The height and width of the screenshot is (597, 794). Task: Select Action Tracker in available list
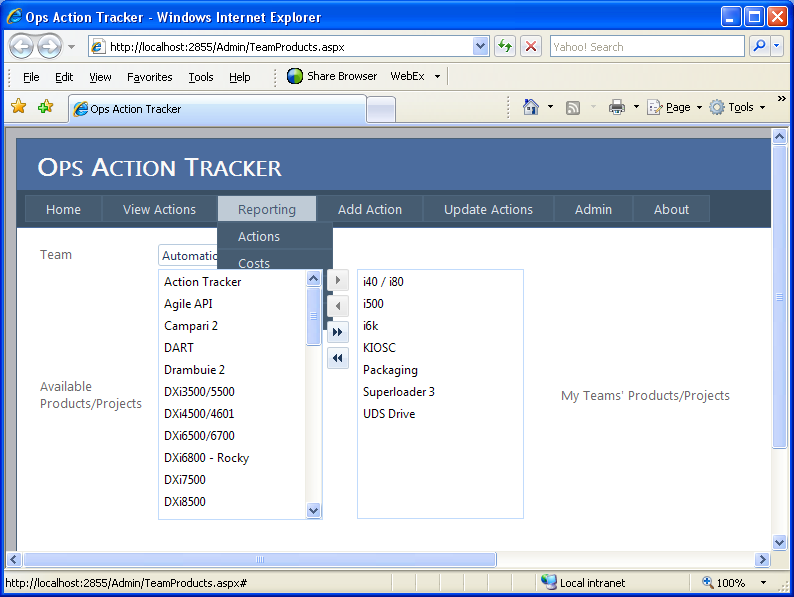[233, 282]
